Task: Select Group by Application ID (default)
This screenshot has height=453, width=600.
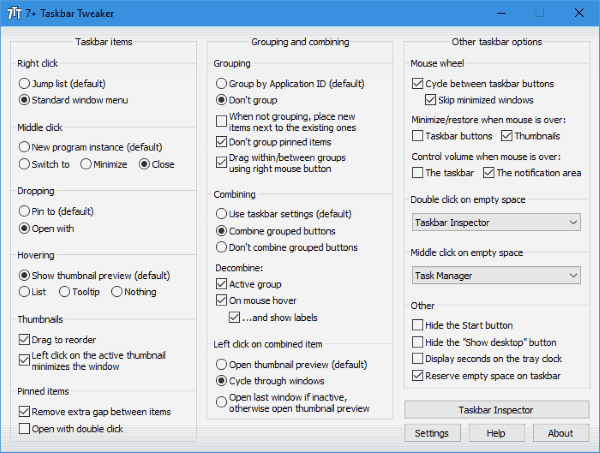Action: point(221,83)
